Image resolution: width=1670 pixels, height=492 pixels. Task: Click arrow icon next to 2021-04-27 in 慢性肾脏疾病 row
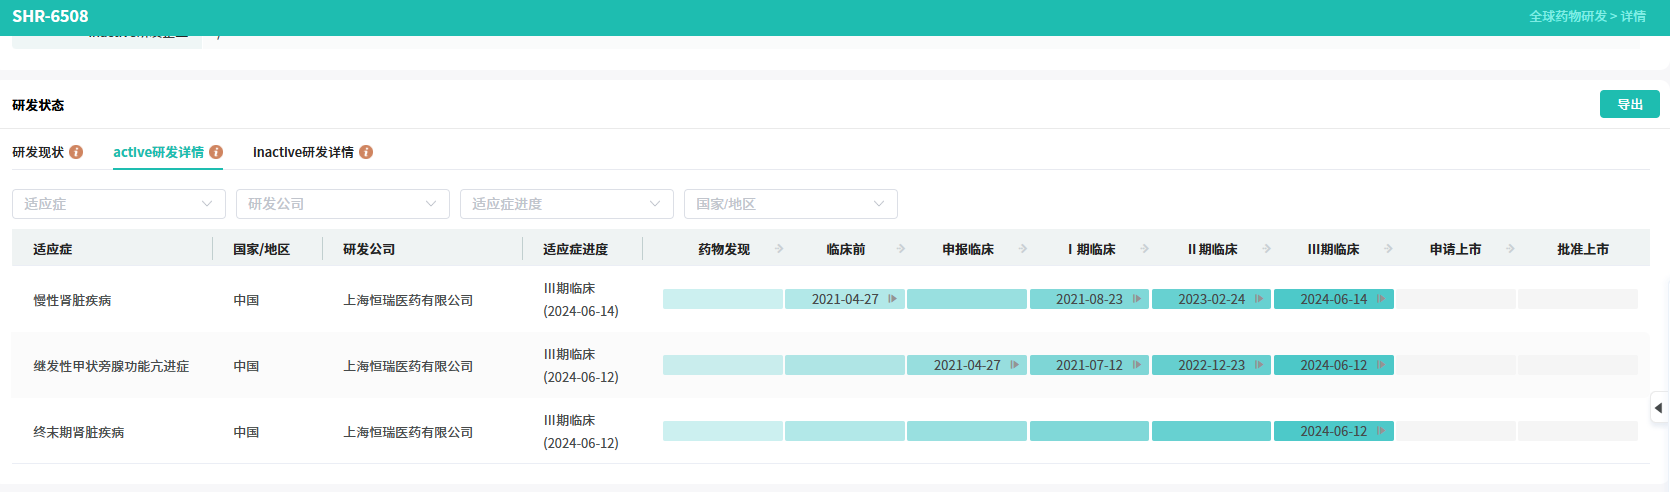(x=892, y=299)
